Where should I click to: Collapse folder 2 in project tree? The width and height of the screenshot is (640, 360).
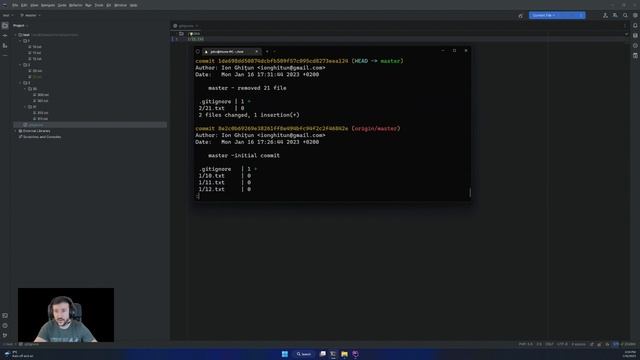pos(20,65)
